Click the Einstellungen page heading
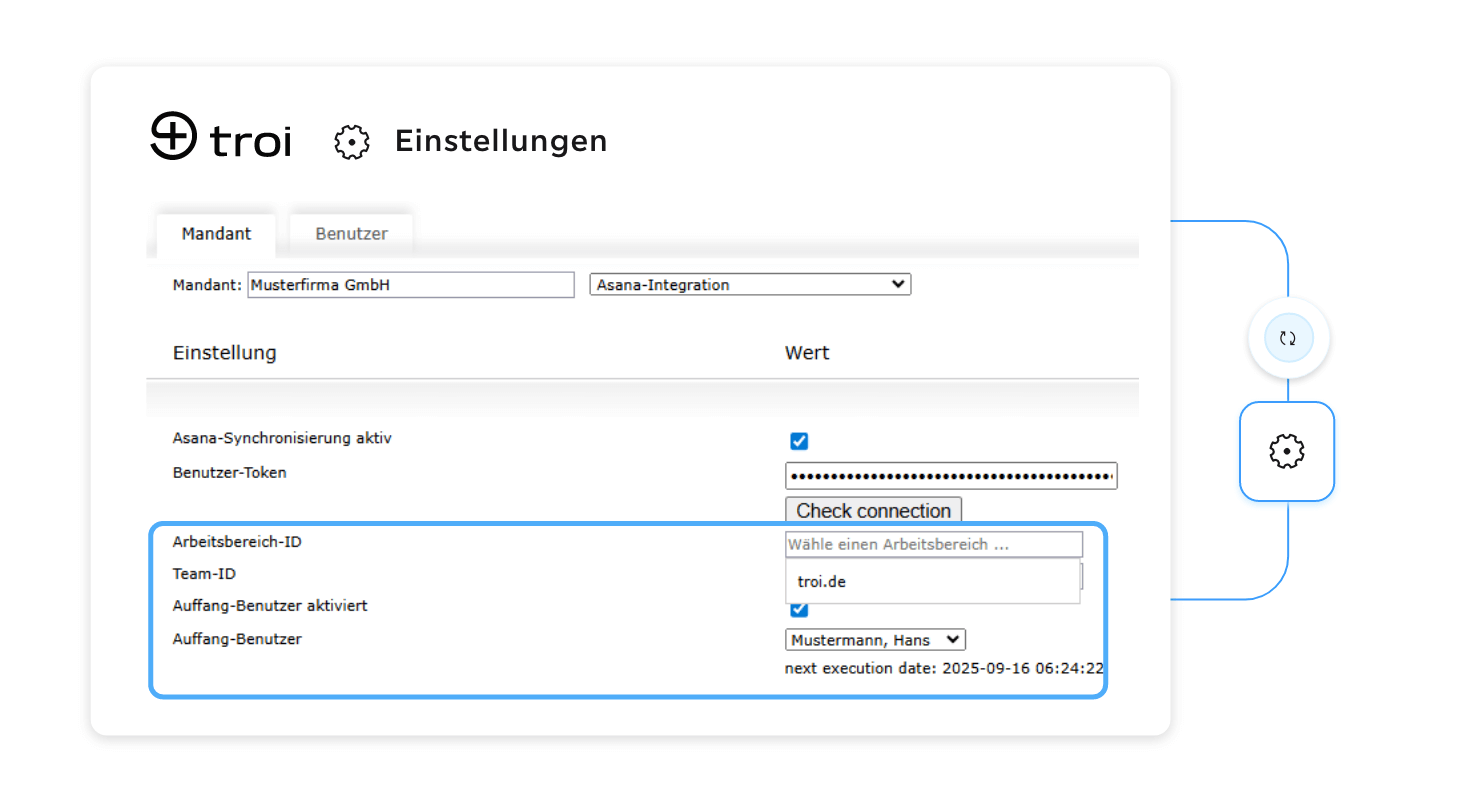 coord(501,141)
